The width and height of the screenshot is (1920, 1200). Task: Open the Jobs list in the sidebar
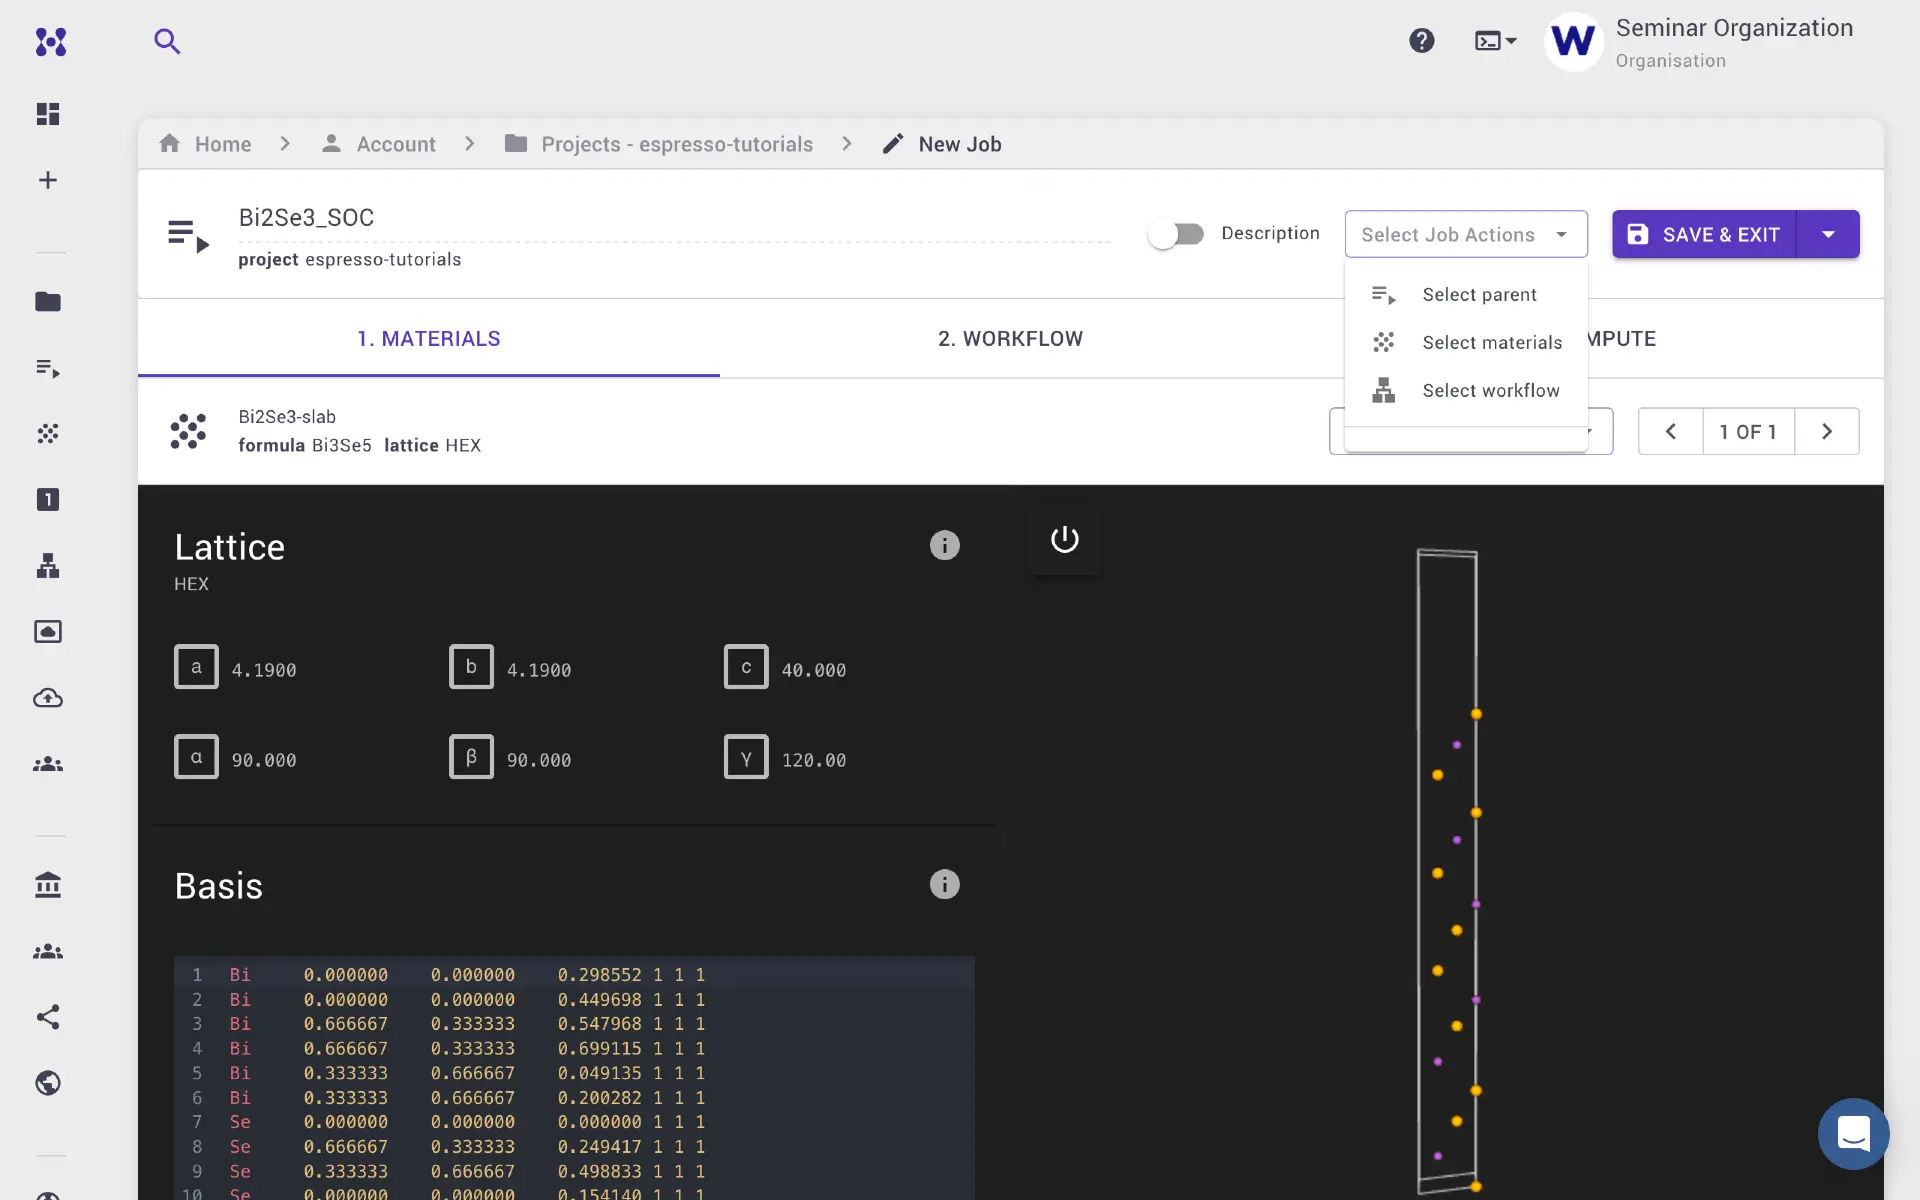coord(48,368)
